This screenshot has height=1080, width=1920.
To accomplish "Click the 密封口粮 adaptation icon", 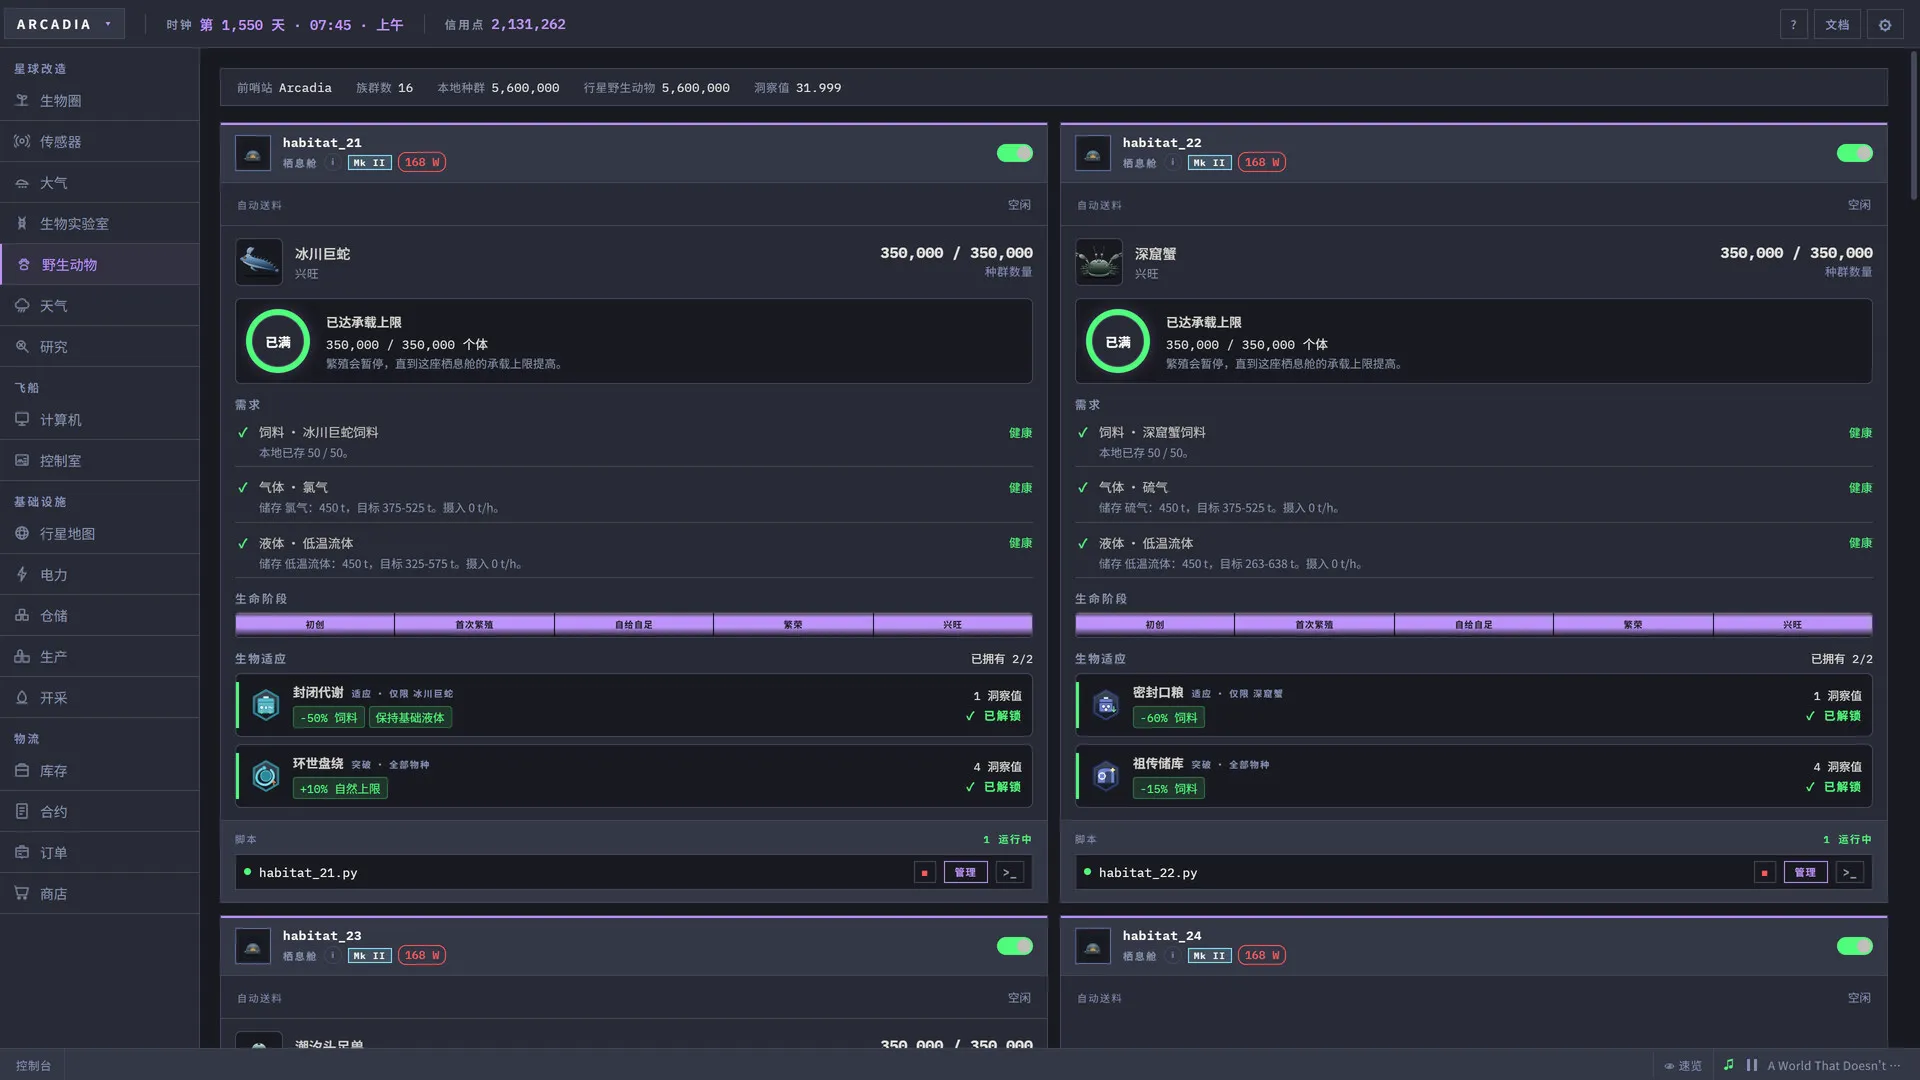I will point(1105,705).
